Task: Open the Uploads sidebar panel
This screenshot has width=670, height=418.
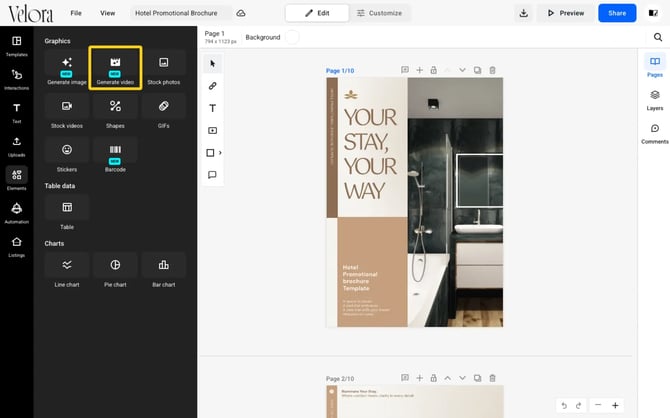Action: (17, 146)
